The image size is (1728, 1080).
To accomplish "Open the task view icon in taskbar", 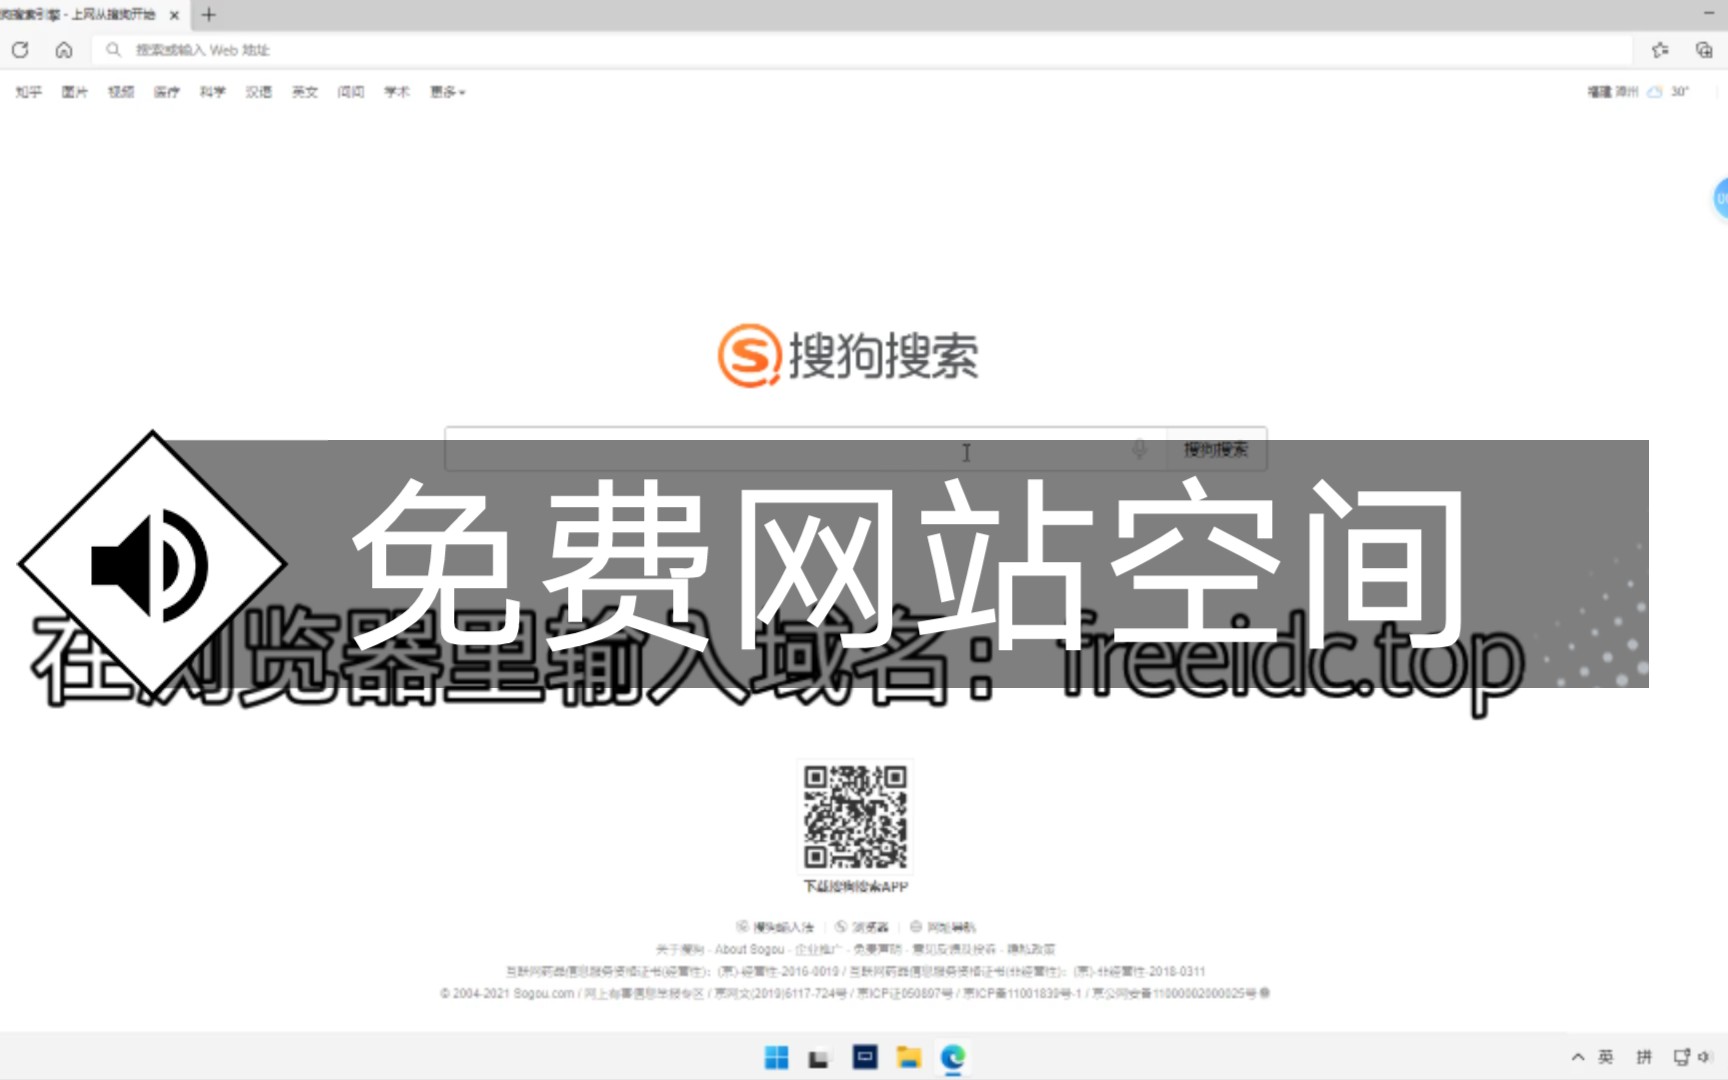I will coord(819,1058).
